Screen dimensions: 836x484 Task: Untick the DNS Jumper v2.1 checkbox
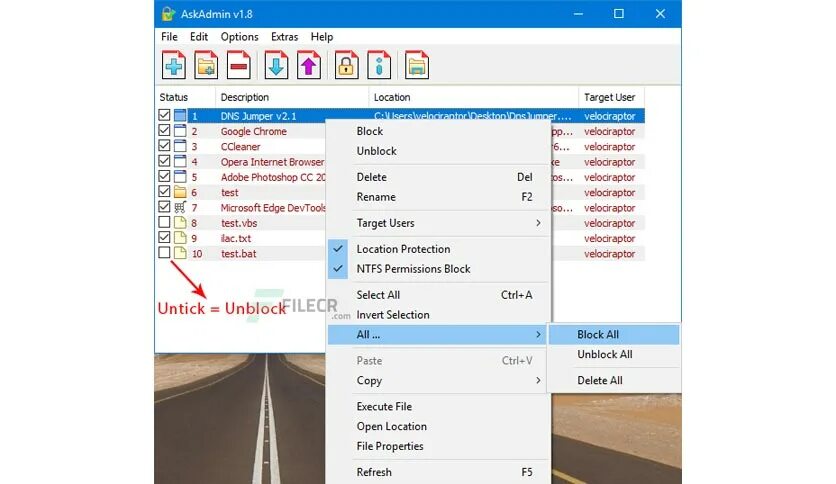click(x=164, y=115)
